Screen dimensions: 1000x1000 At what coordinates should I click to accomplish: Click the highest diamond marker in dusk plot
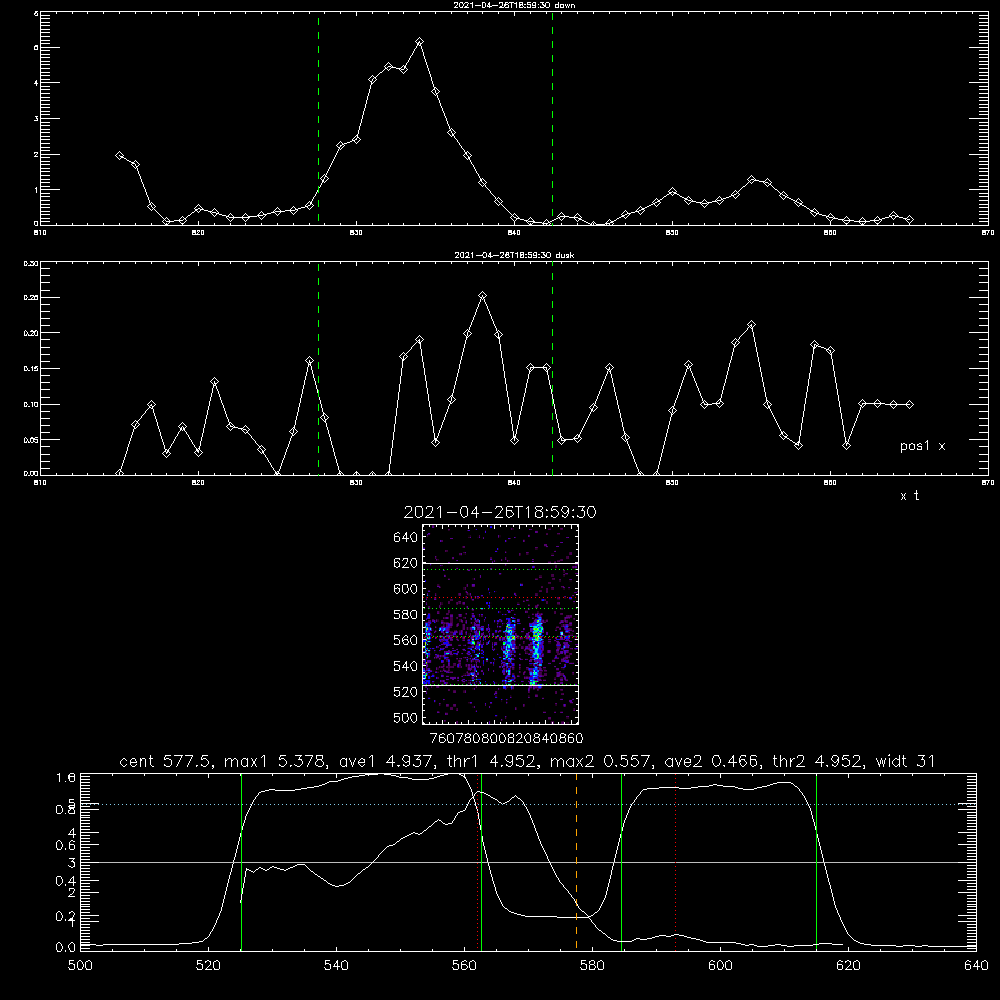coord(483,295)
